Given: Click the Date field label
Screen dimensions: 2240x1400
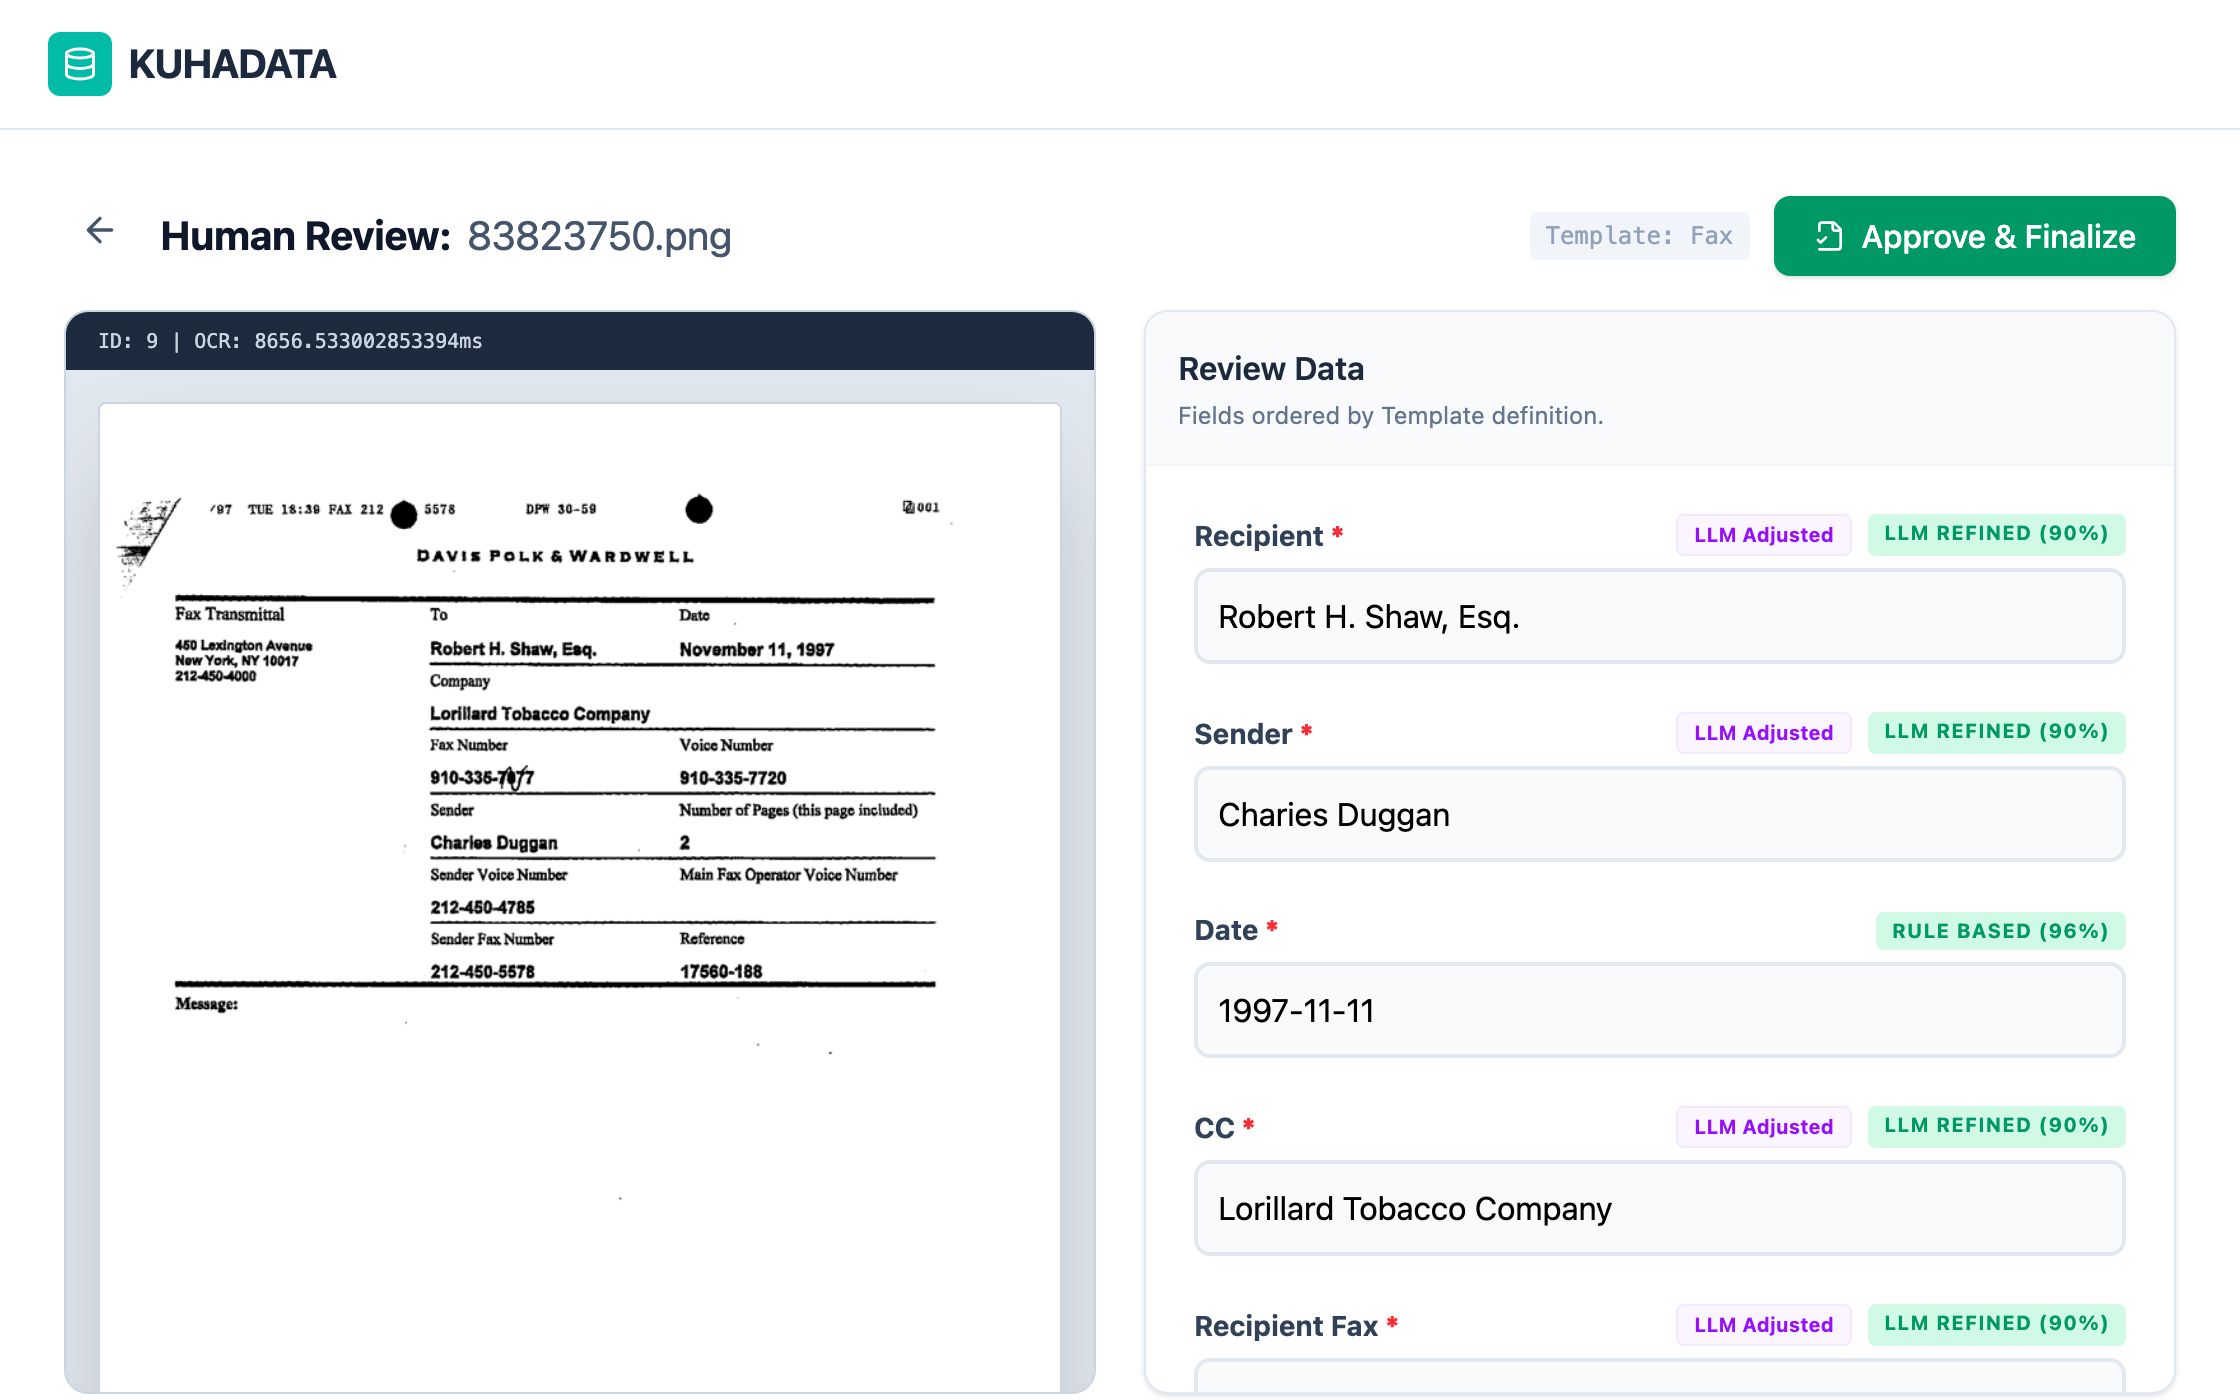Looking at the screenshot, I should pos(1226,930).
